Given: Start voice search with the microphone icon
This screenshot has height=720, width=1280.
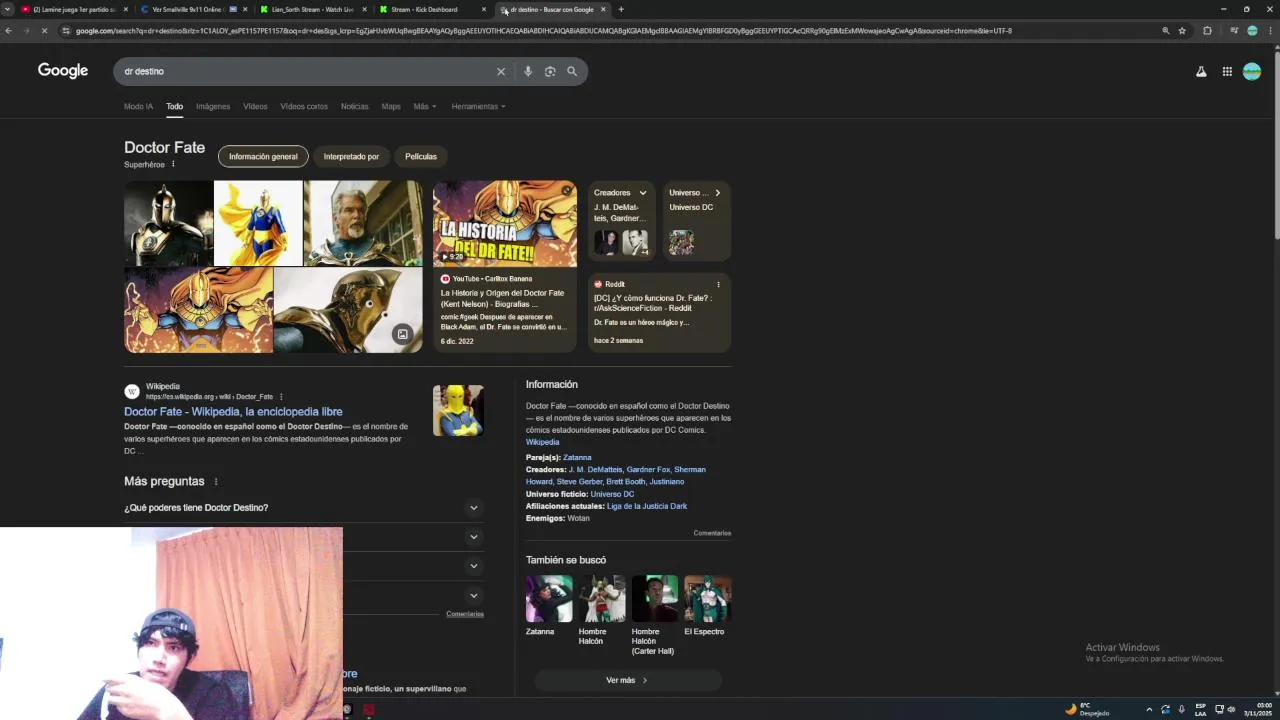Looking at the screenshot, I should click(x=528, y=72).
